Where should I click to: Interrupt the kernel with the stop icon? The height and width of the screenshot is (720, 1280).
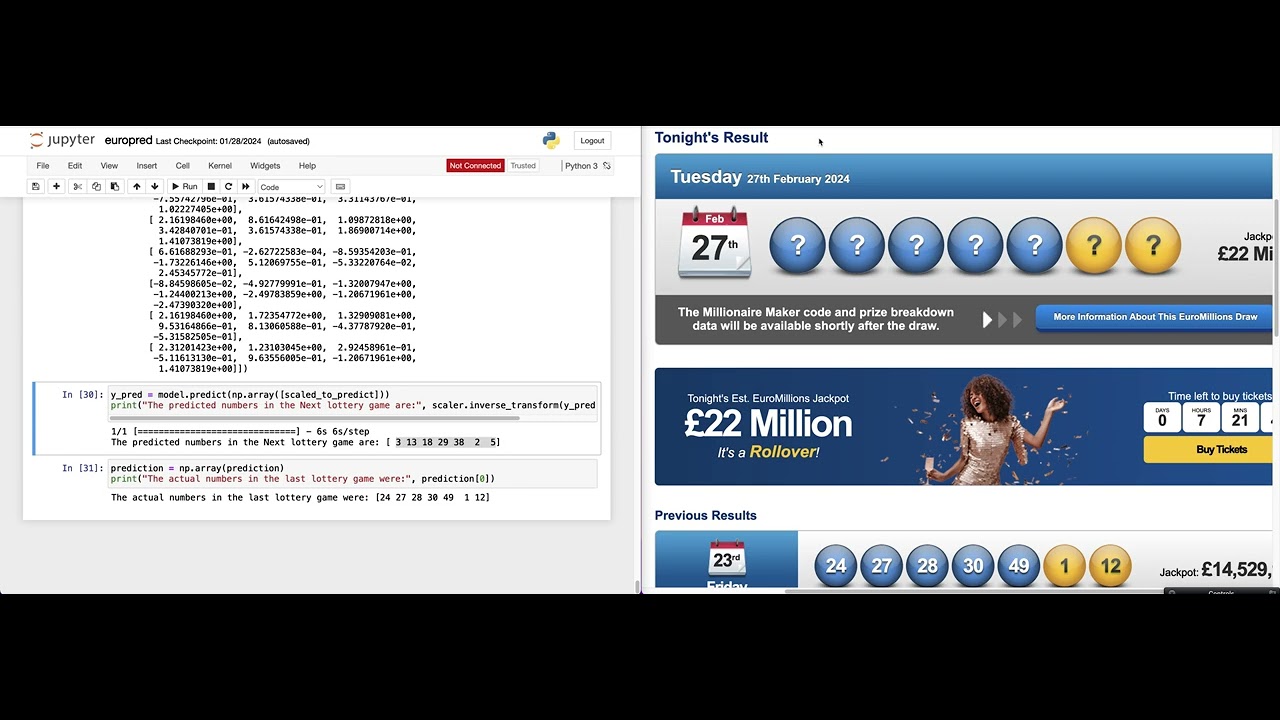pyautogui.click(x=211, y=187)
